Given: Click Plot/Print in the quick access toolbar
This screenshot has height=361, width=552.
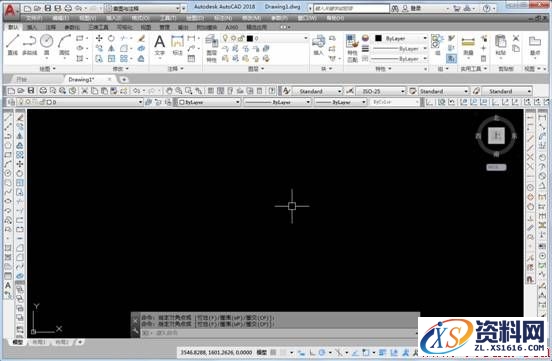Looking at the screenshot, I should [68, 8].
